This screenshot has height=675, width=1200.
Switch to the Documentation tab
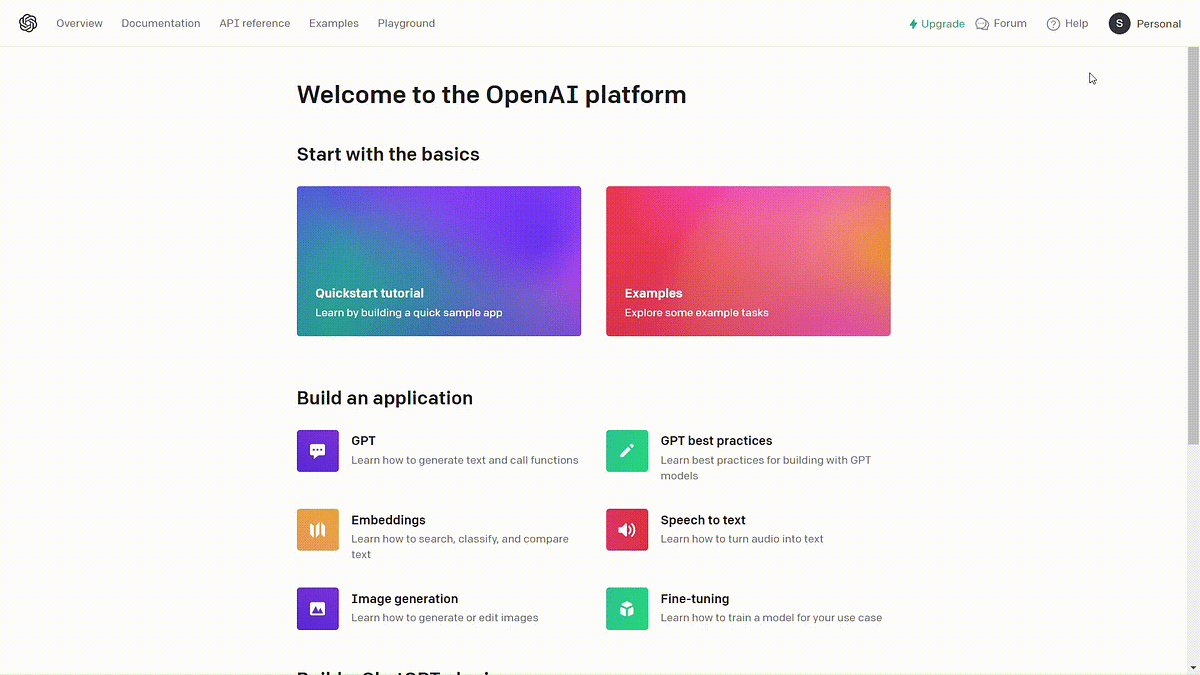(x=160, y=23)
